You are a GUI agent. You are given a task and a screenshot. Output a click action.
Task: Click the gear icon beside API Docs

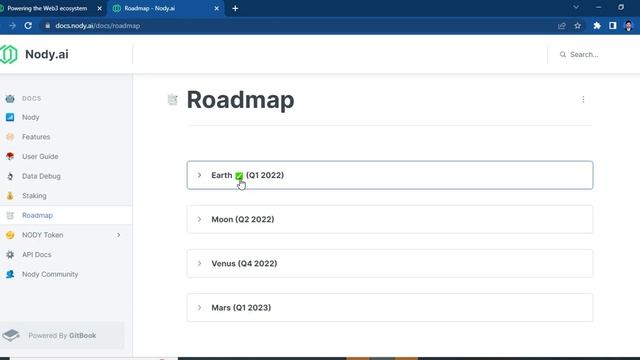pyautogui.click(x=10, y=254)
